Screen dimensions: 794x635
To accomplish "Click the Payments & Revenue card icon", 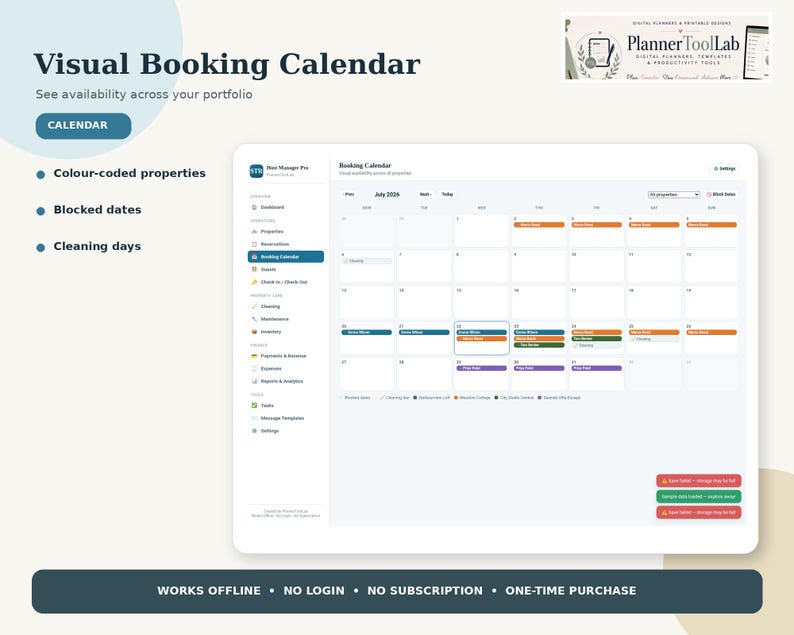I will tap(254, 356).
